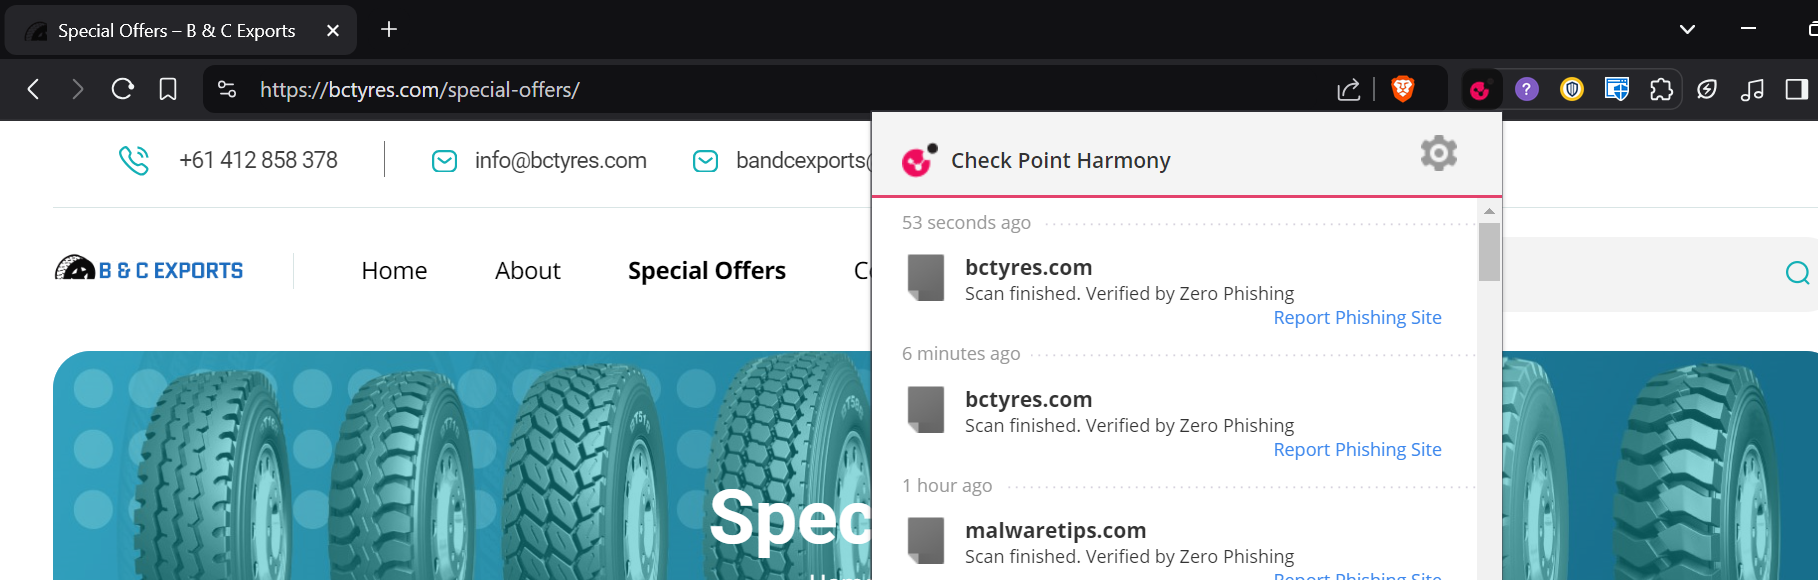
Task: Open the tab search dropdown arrow
Action: click(x=1687, y=30)
